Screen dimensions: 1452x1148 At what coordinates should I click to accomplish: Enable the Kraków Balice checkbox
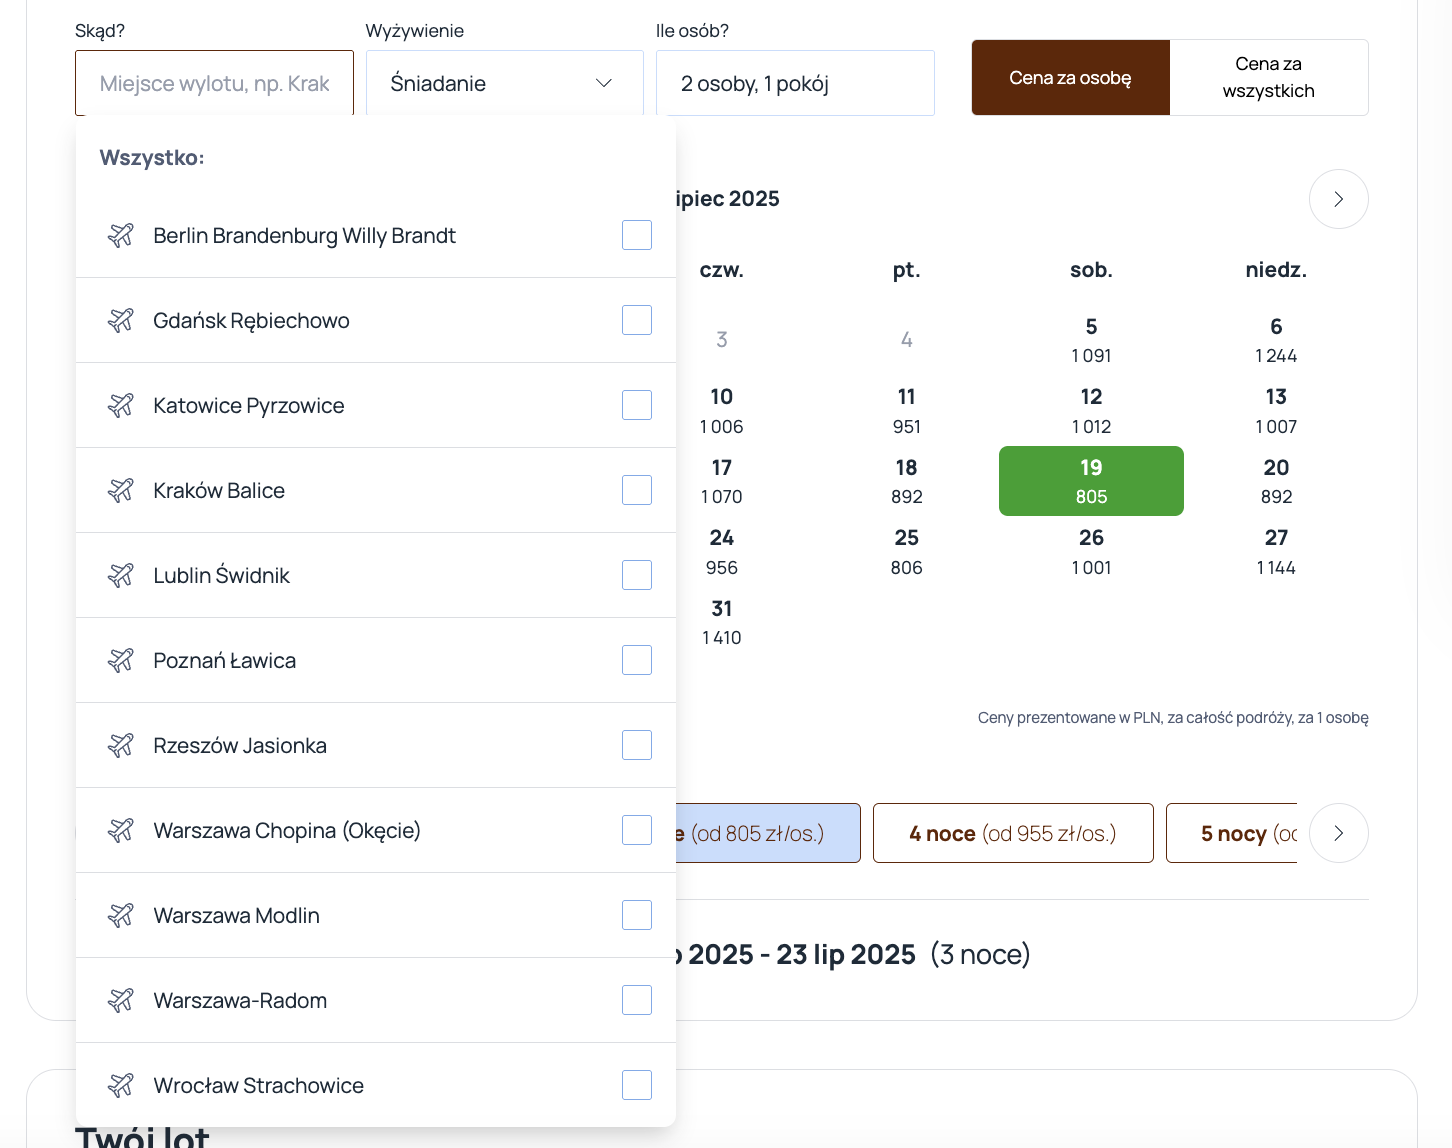637,490
